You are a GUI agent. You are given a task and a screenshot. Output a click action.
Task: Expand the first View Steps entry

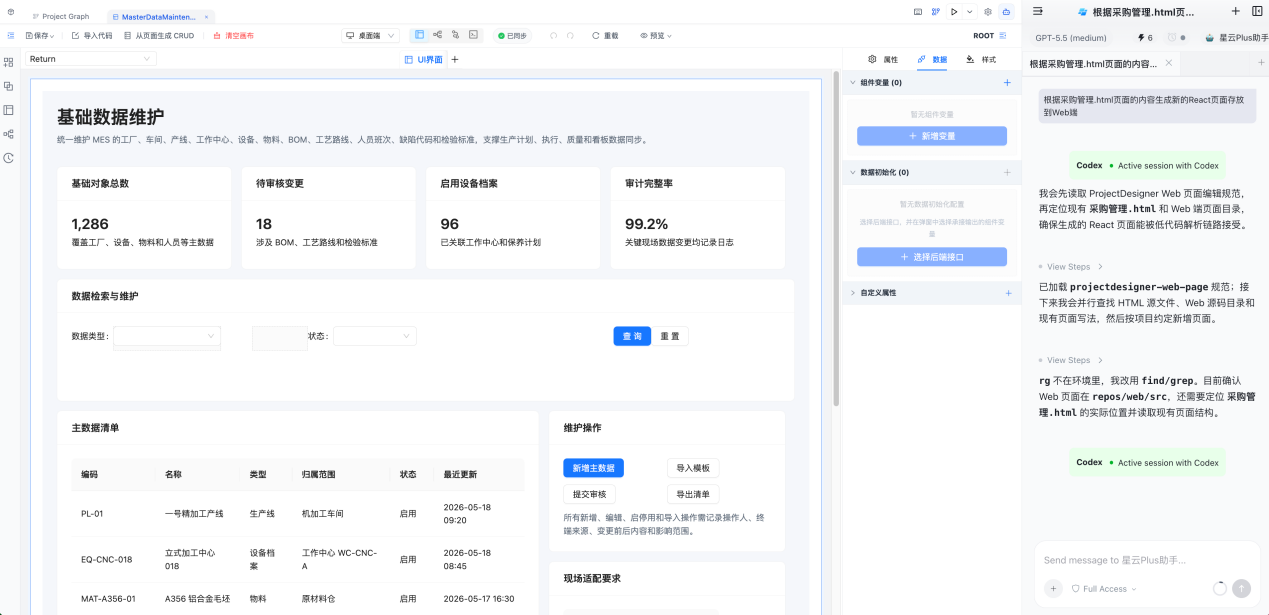(1072, 267)
